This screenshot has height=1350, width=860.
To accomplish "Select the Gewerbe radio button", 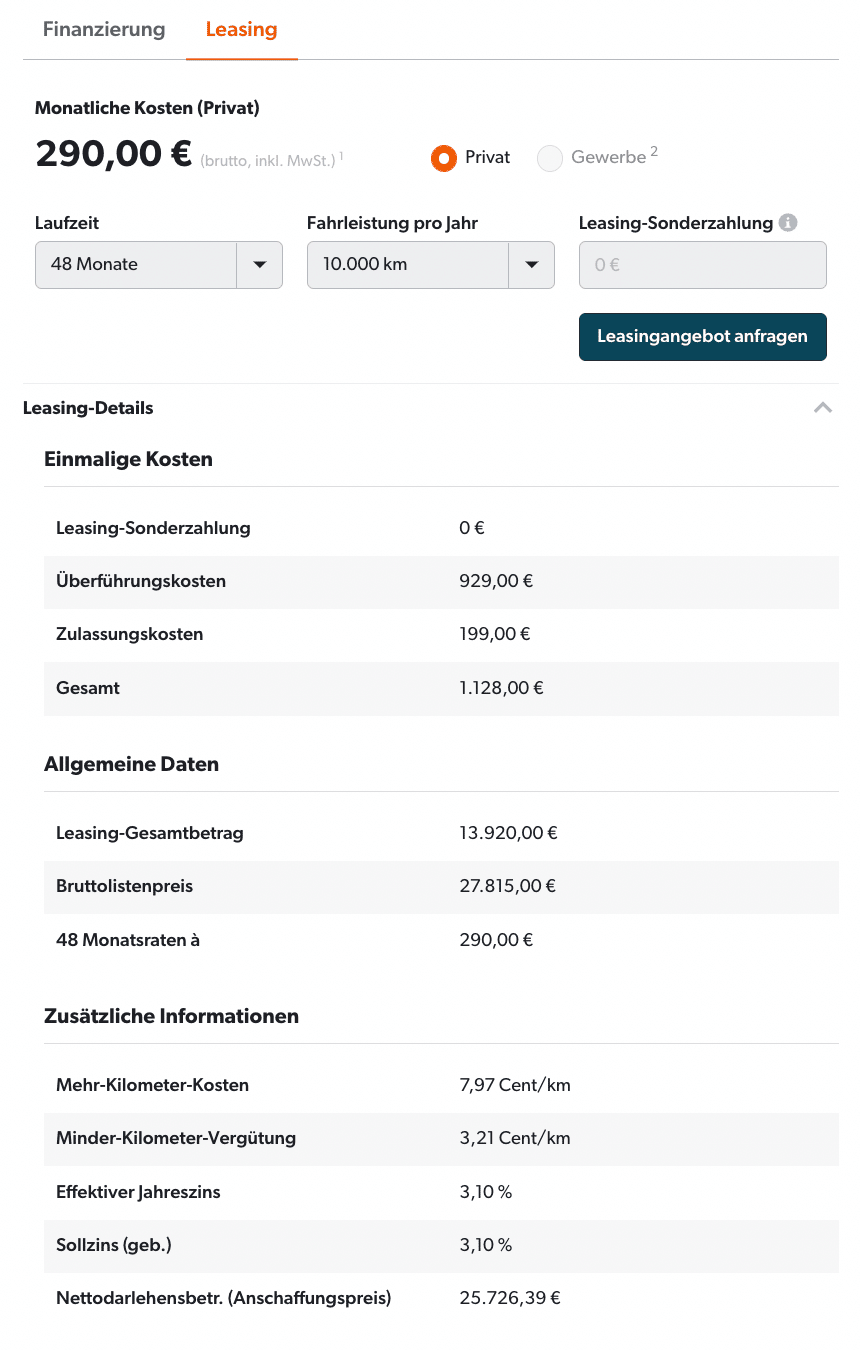I will point(550,158).
